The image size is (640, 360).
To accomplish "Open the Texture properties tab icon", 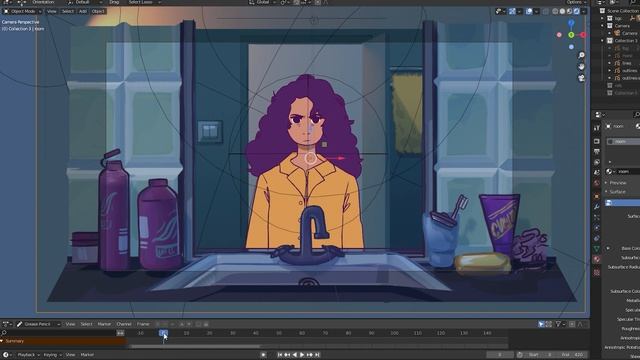I will pyautogui.click(x=597, y=272).
